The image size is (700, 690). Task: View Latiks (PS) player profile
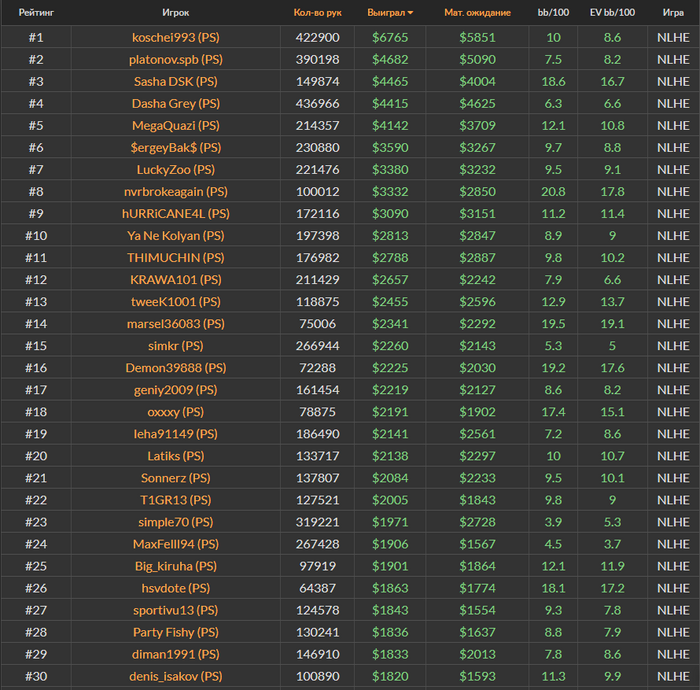pos(175,455)
